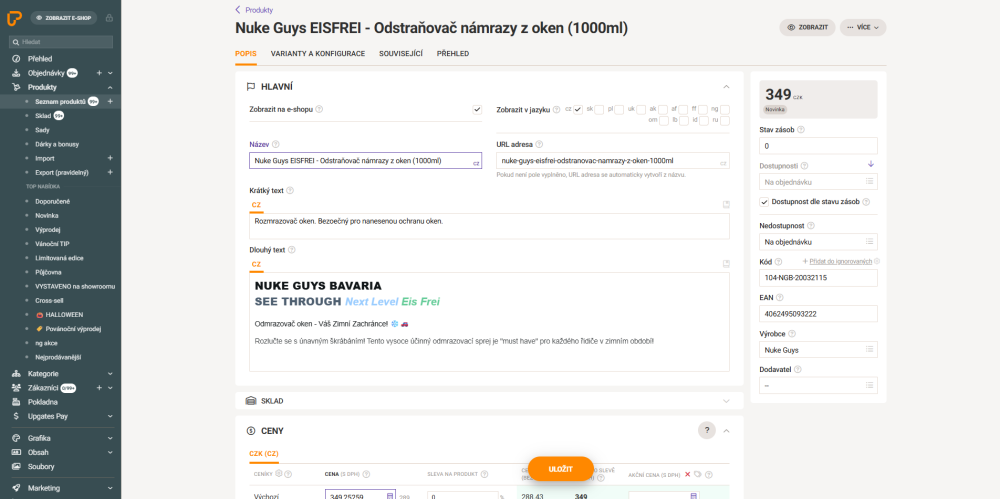
Task: Open Pokladna in the sidebar
Action: click(43, 402)
